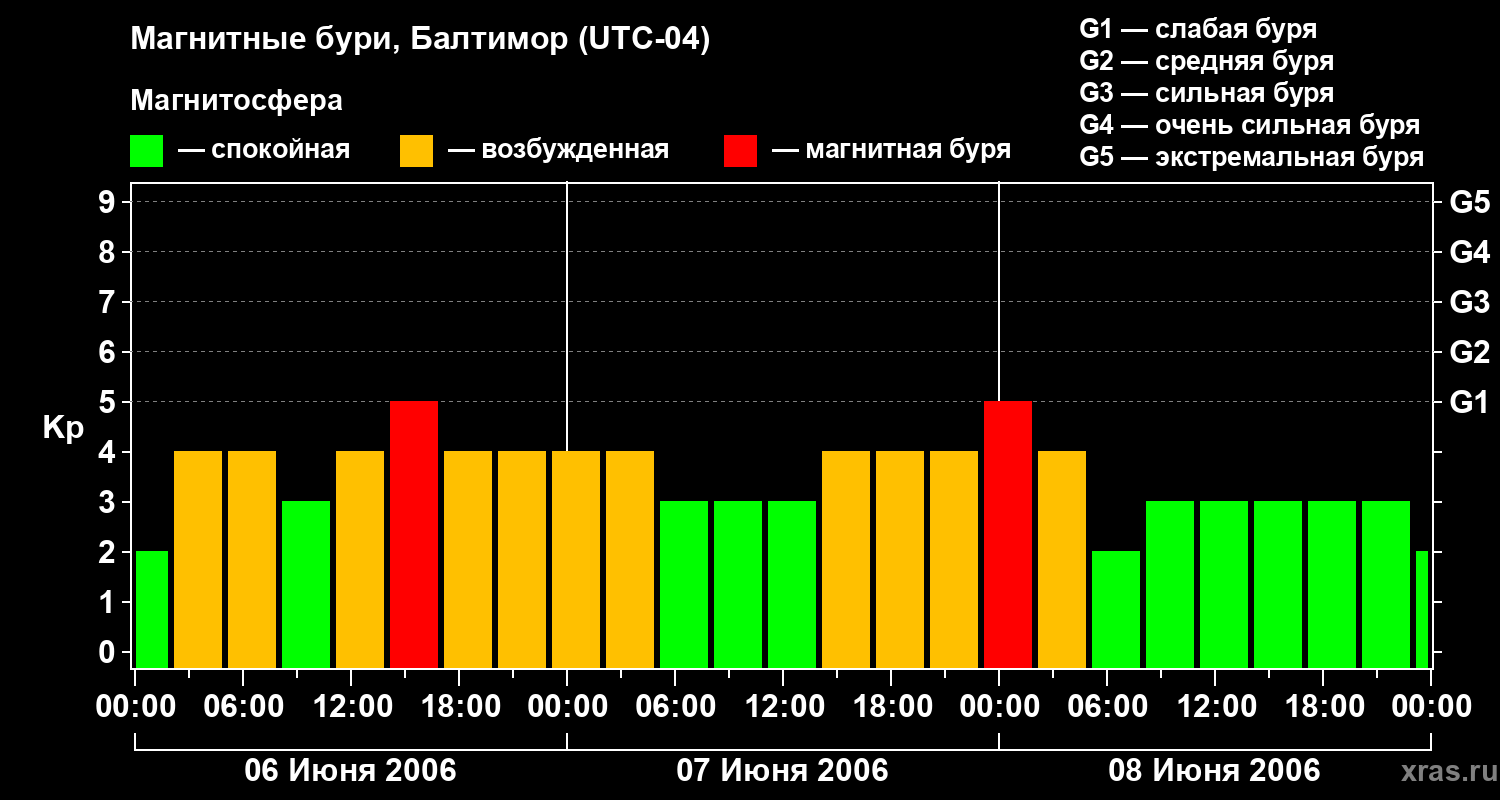Click the red "магнитная буря" legend swatch

click(740, 151)
